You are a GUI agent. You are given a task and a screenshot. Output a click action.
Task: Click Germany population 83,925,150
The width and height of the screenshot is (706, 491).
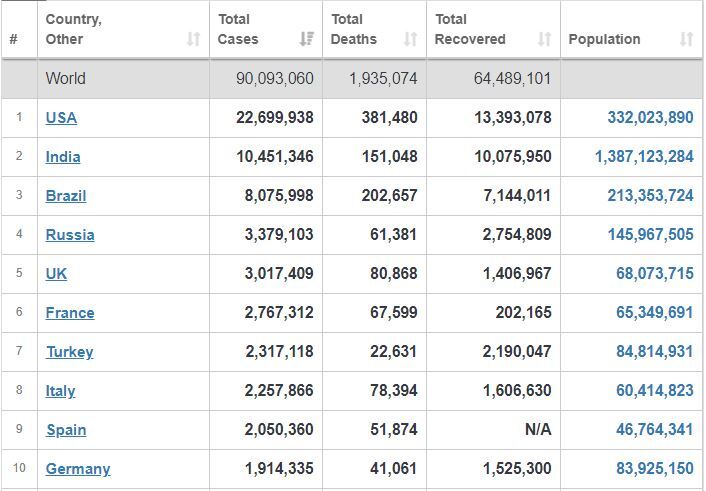(655, 469)
